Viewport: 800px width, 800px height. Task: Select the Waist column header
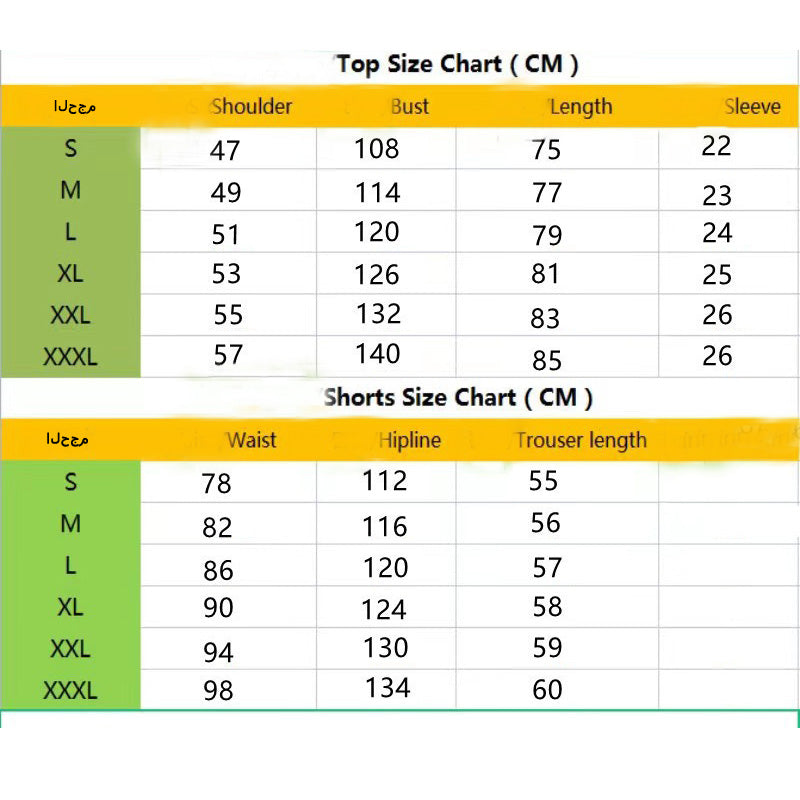(x=251, y=440)
